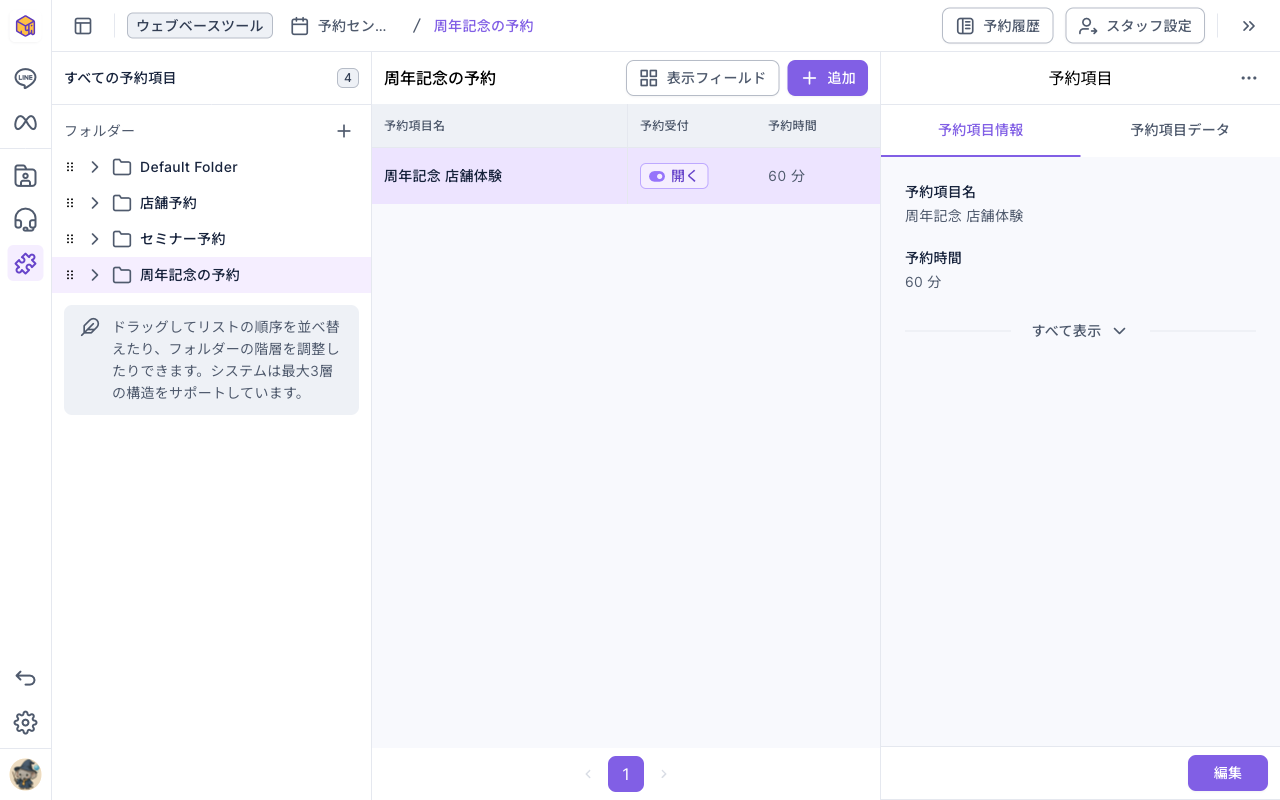Switch to the 予約項目情報 tab
Viewport: 1280px width, 800px height.
coord(980,130)
